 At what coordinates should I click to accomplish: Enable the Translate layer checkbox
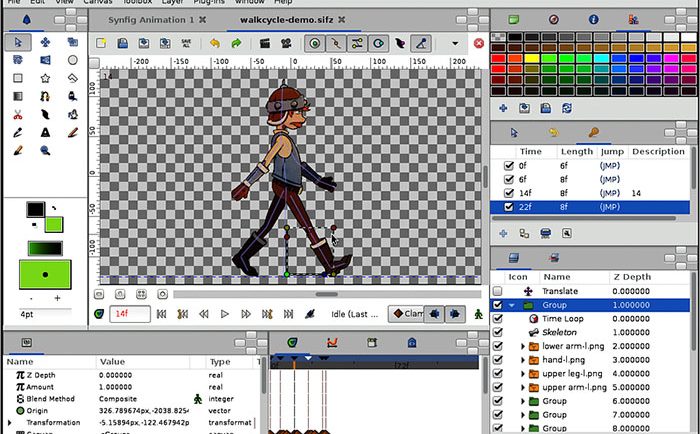[x=498, y=291]
